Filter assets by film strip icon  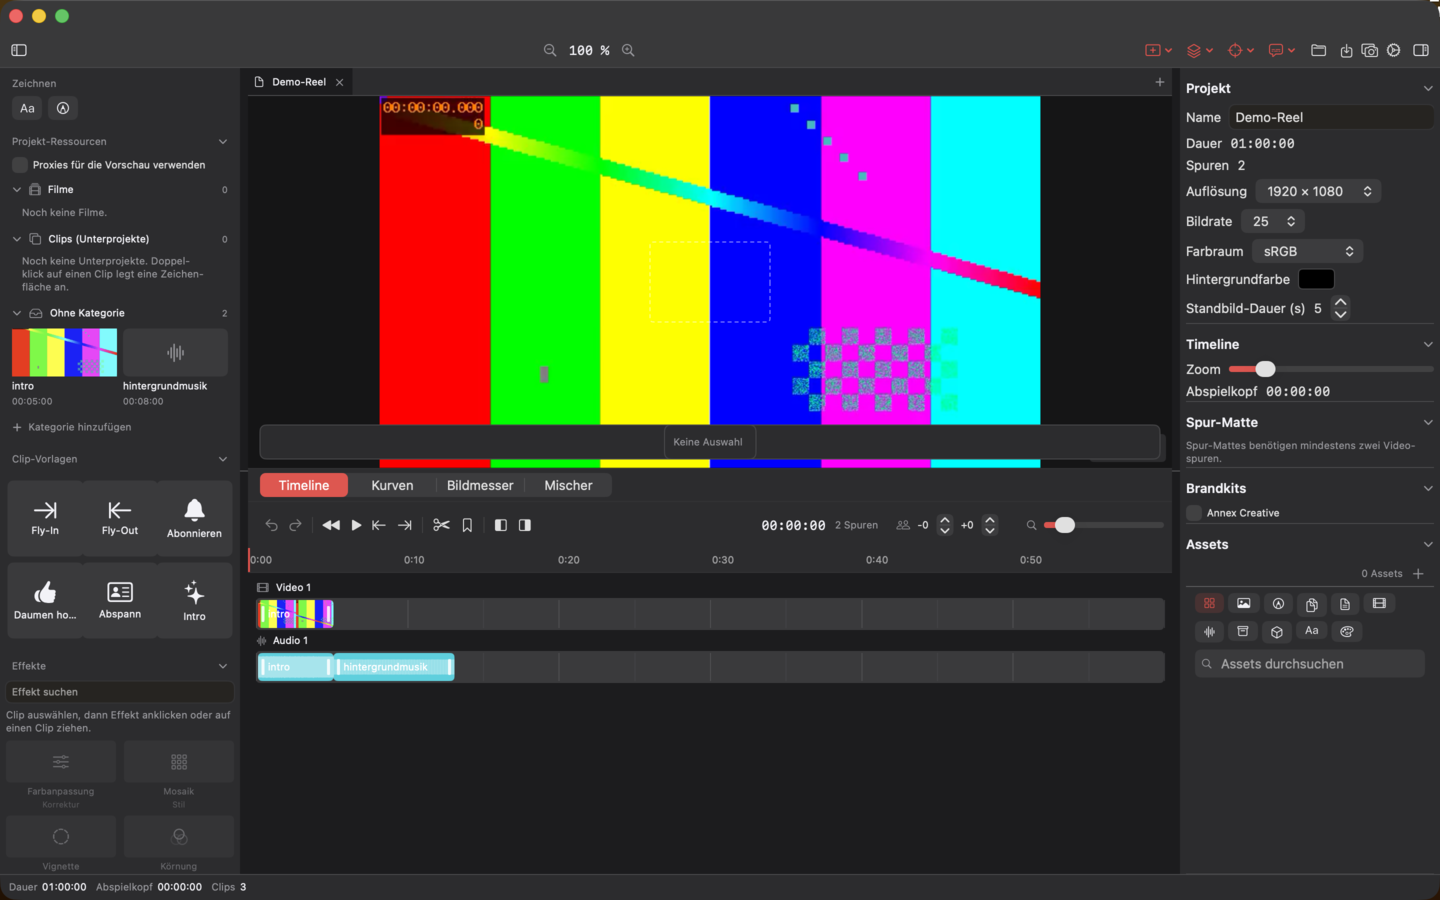[1379, 603]
